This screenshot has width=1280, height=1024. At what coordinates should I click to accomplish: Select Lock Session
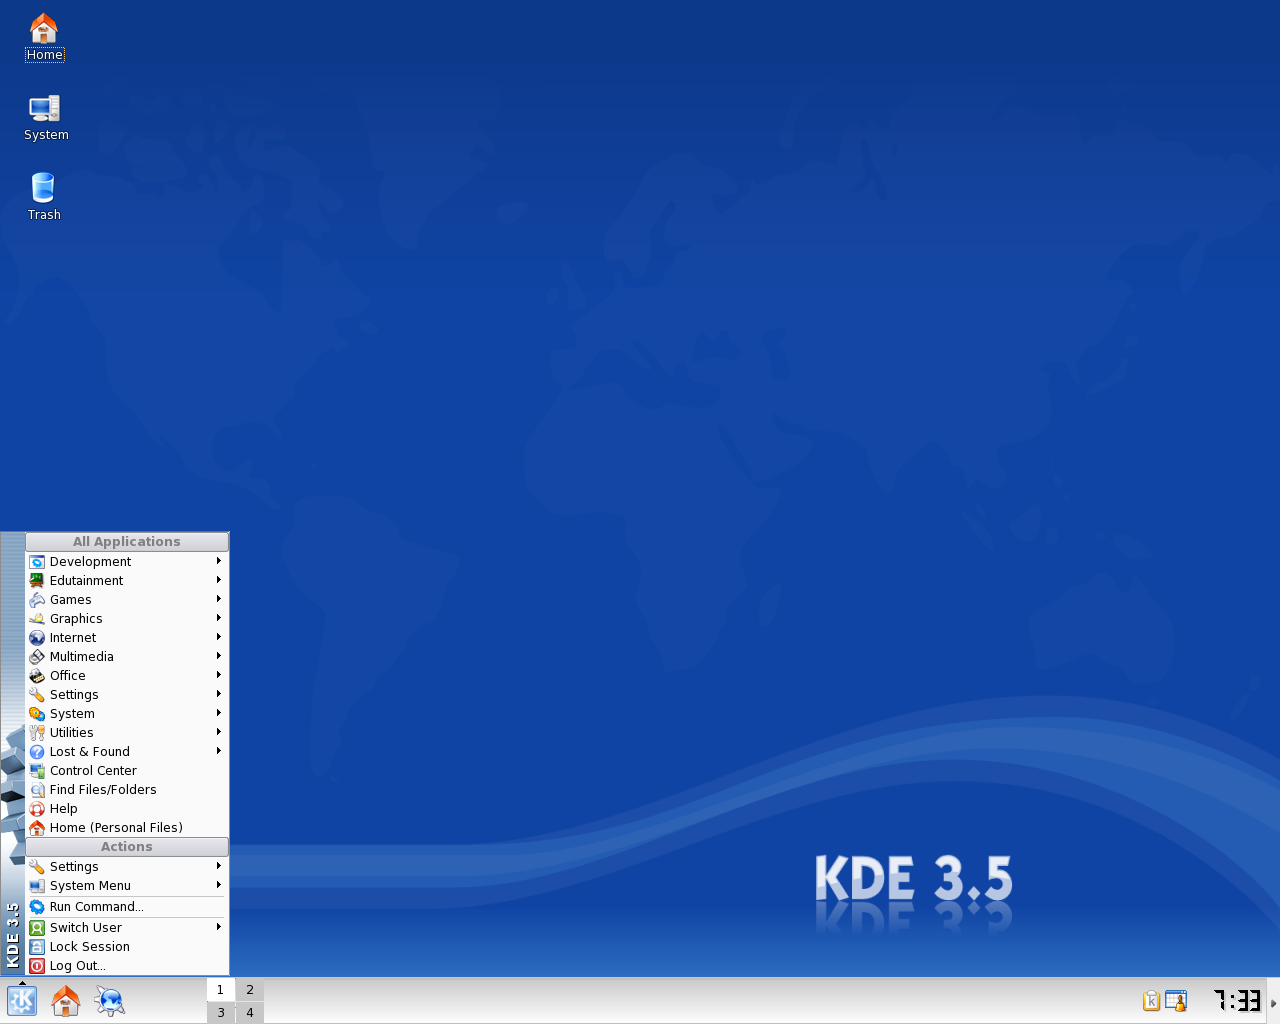pos(127,947)
